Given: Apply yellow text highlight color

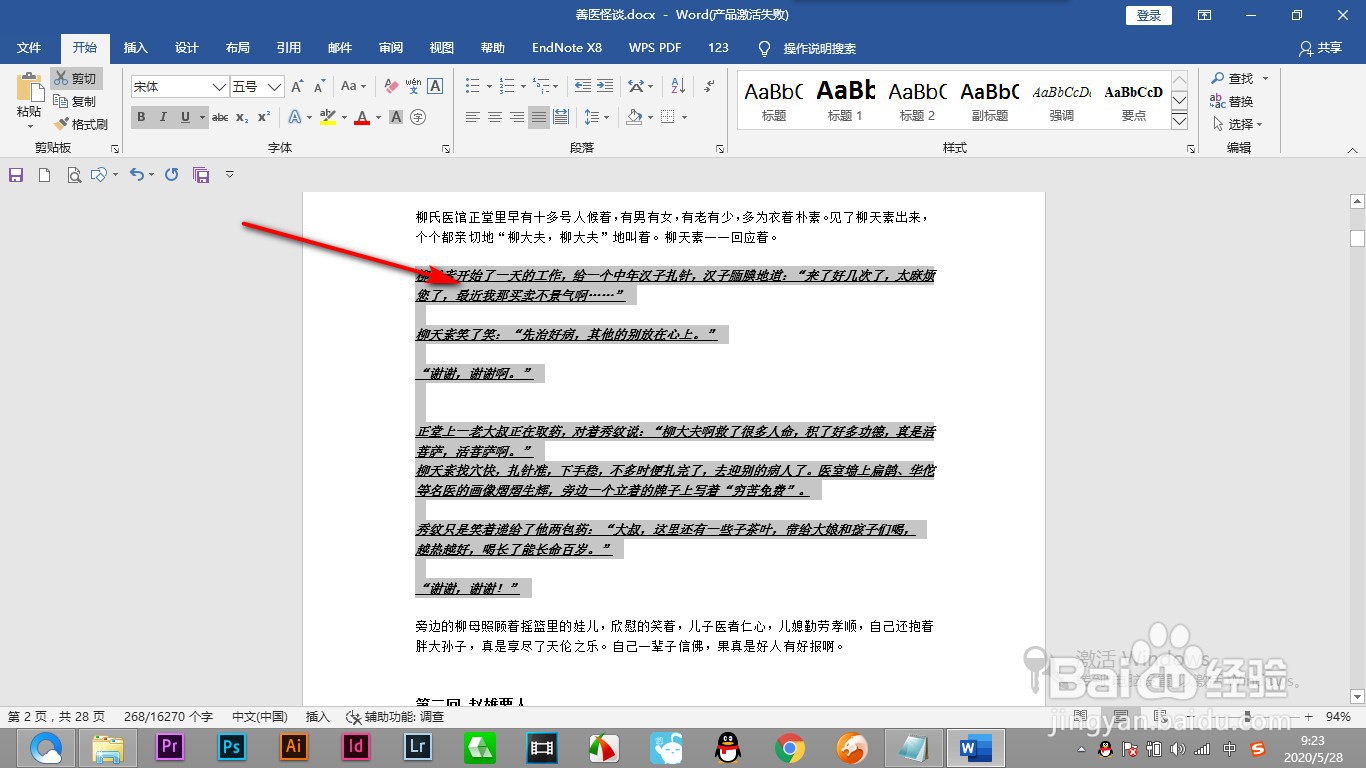Looking at the screenshot, I should 327,117.
